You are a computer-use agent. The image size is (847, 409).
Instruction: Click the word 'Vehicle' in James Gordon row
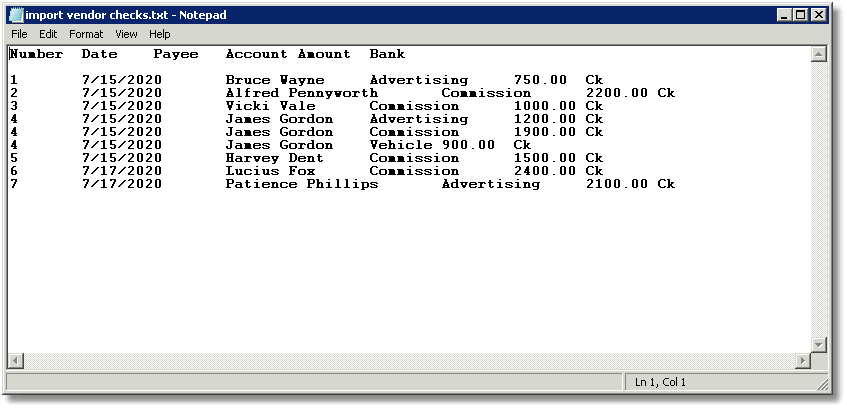click(401, 145)
